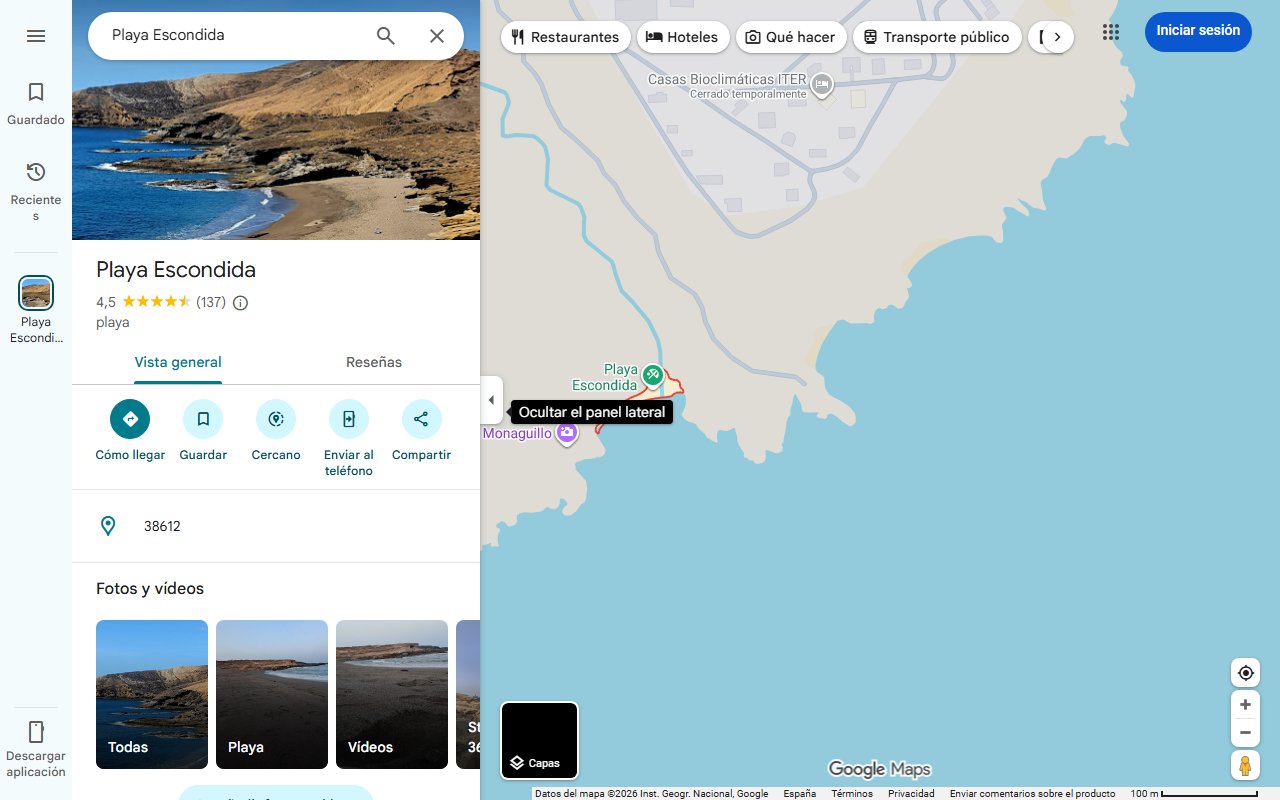
Task: Open Enviar al teléfono icon
Action: point(348,419)
